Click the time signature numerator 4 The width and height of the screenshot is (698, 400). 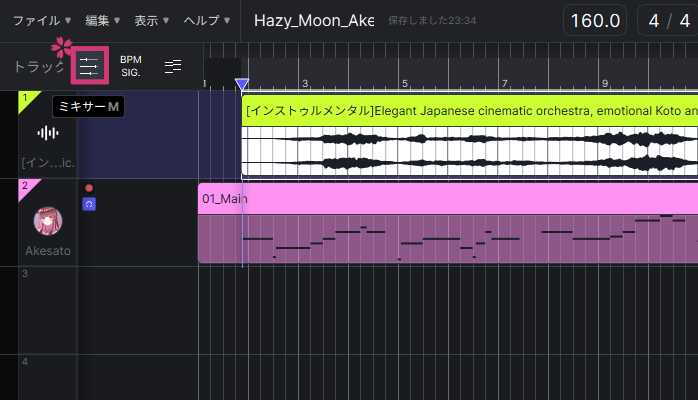click(x=654, y=20)
